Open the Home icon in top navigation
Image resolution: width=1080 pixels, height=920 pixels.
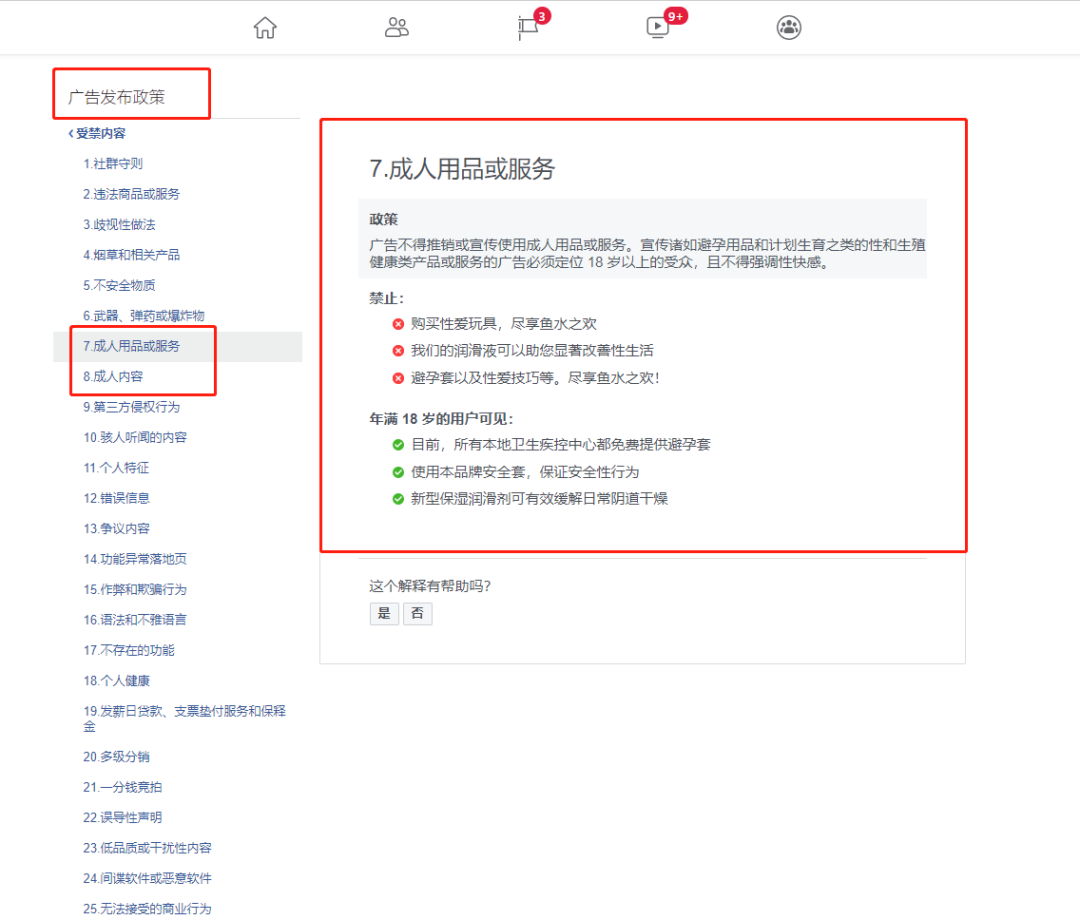pyautogui.click(x=264, y=27)
